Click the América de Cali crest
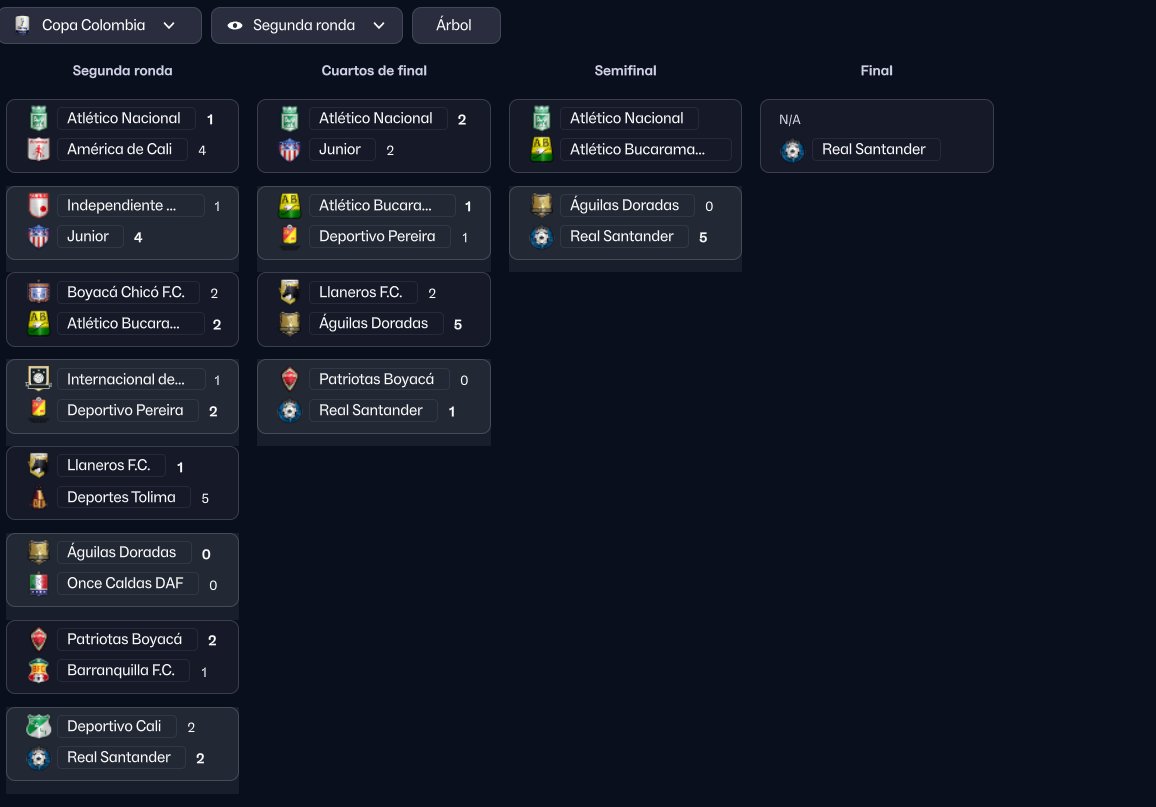This screenshot has height=807, width=1156. [38, 149]
